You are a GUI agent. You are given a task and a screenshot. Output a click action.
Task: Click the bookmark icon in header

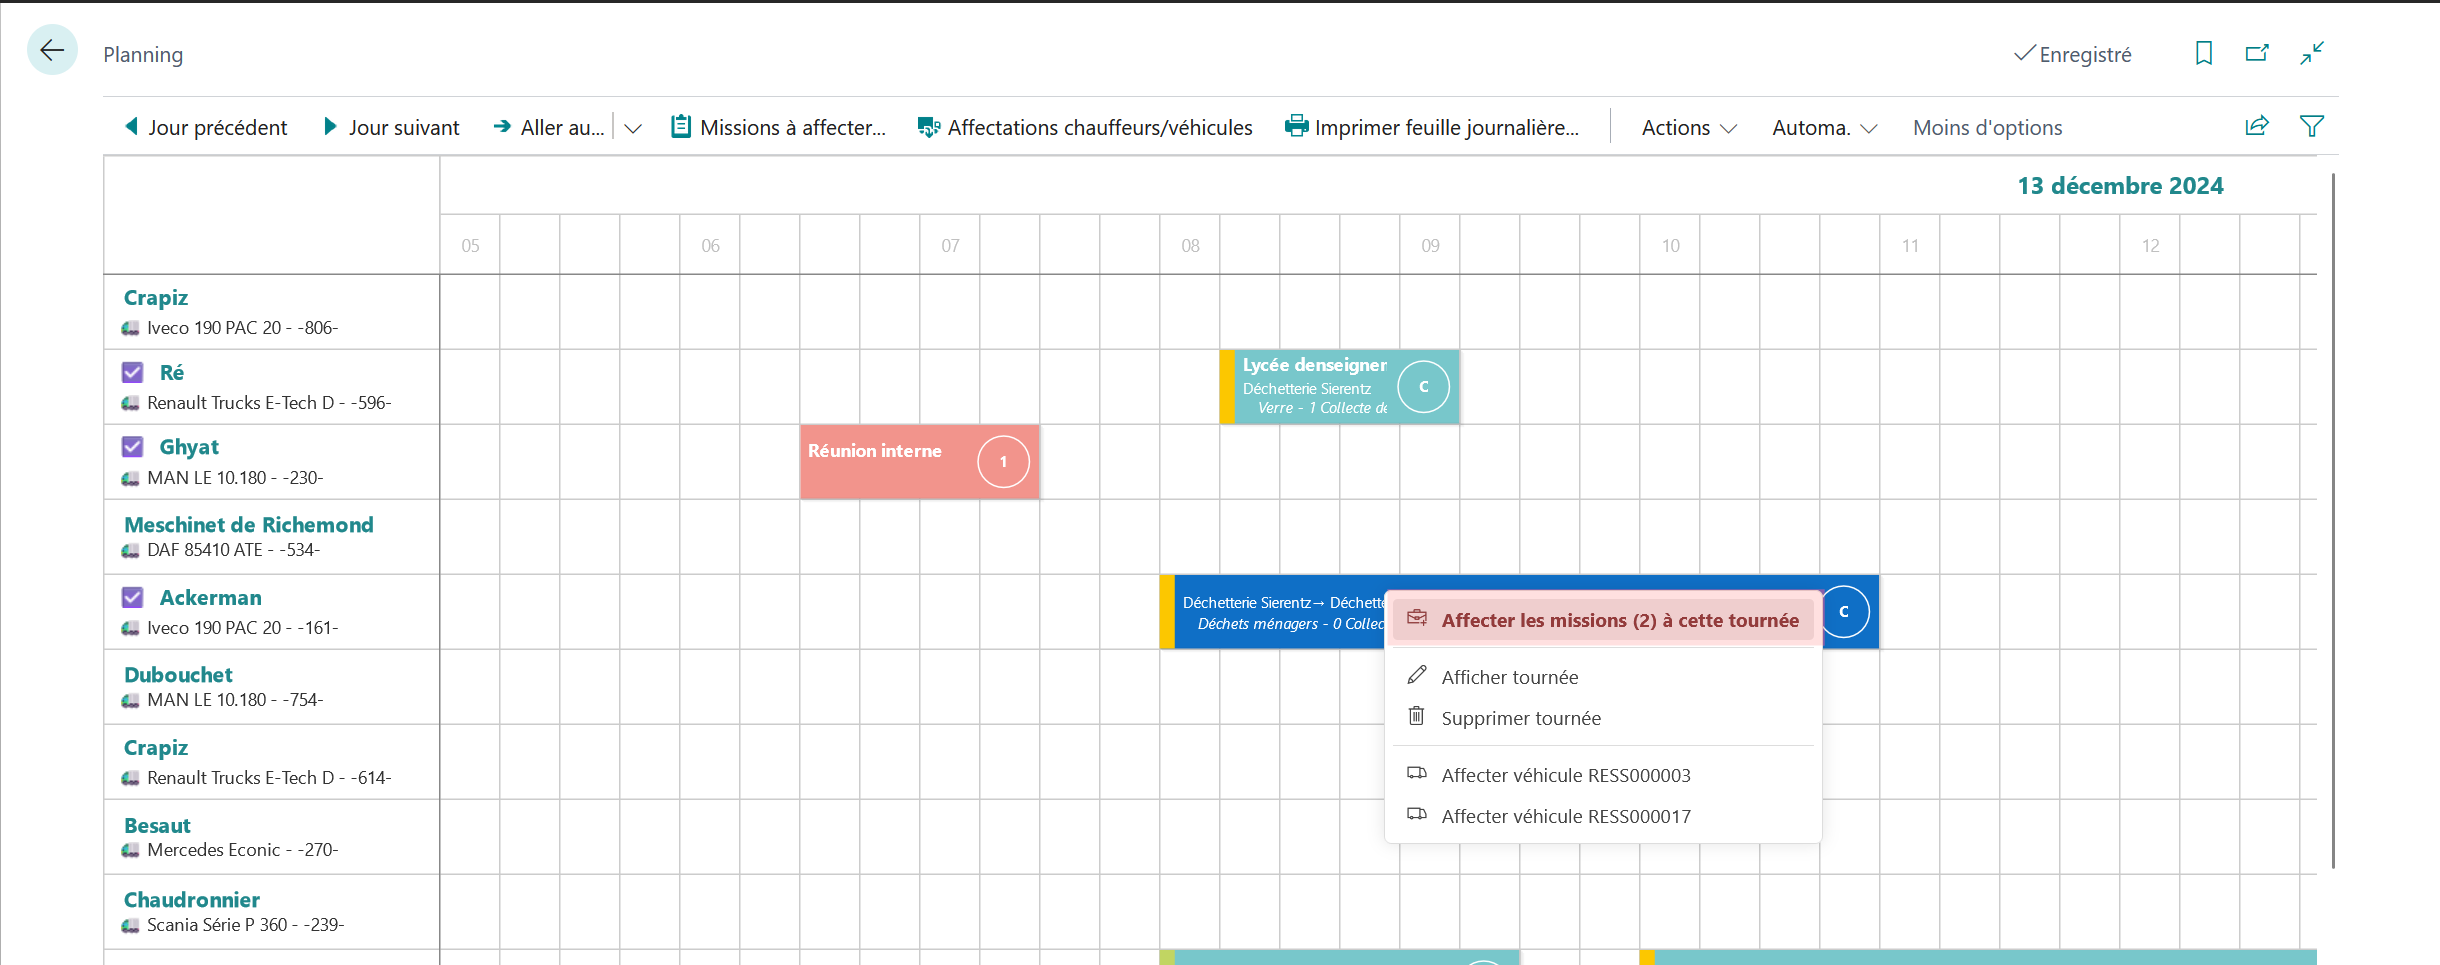2203,53
